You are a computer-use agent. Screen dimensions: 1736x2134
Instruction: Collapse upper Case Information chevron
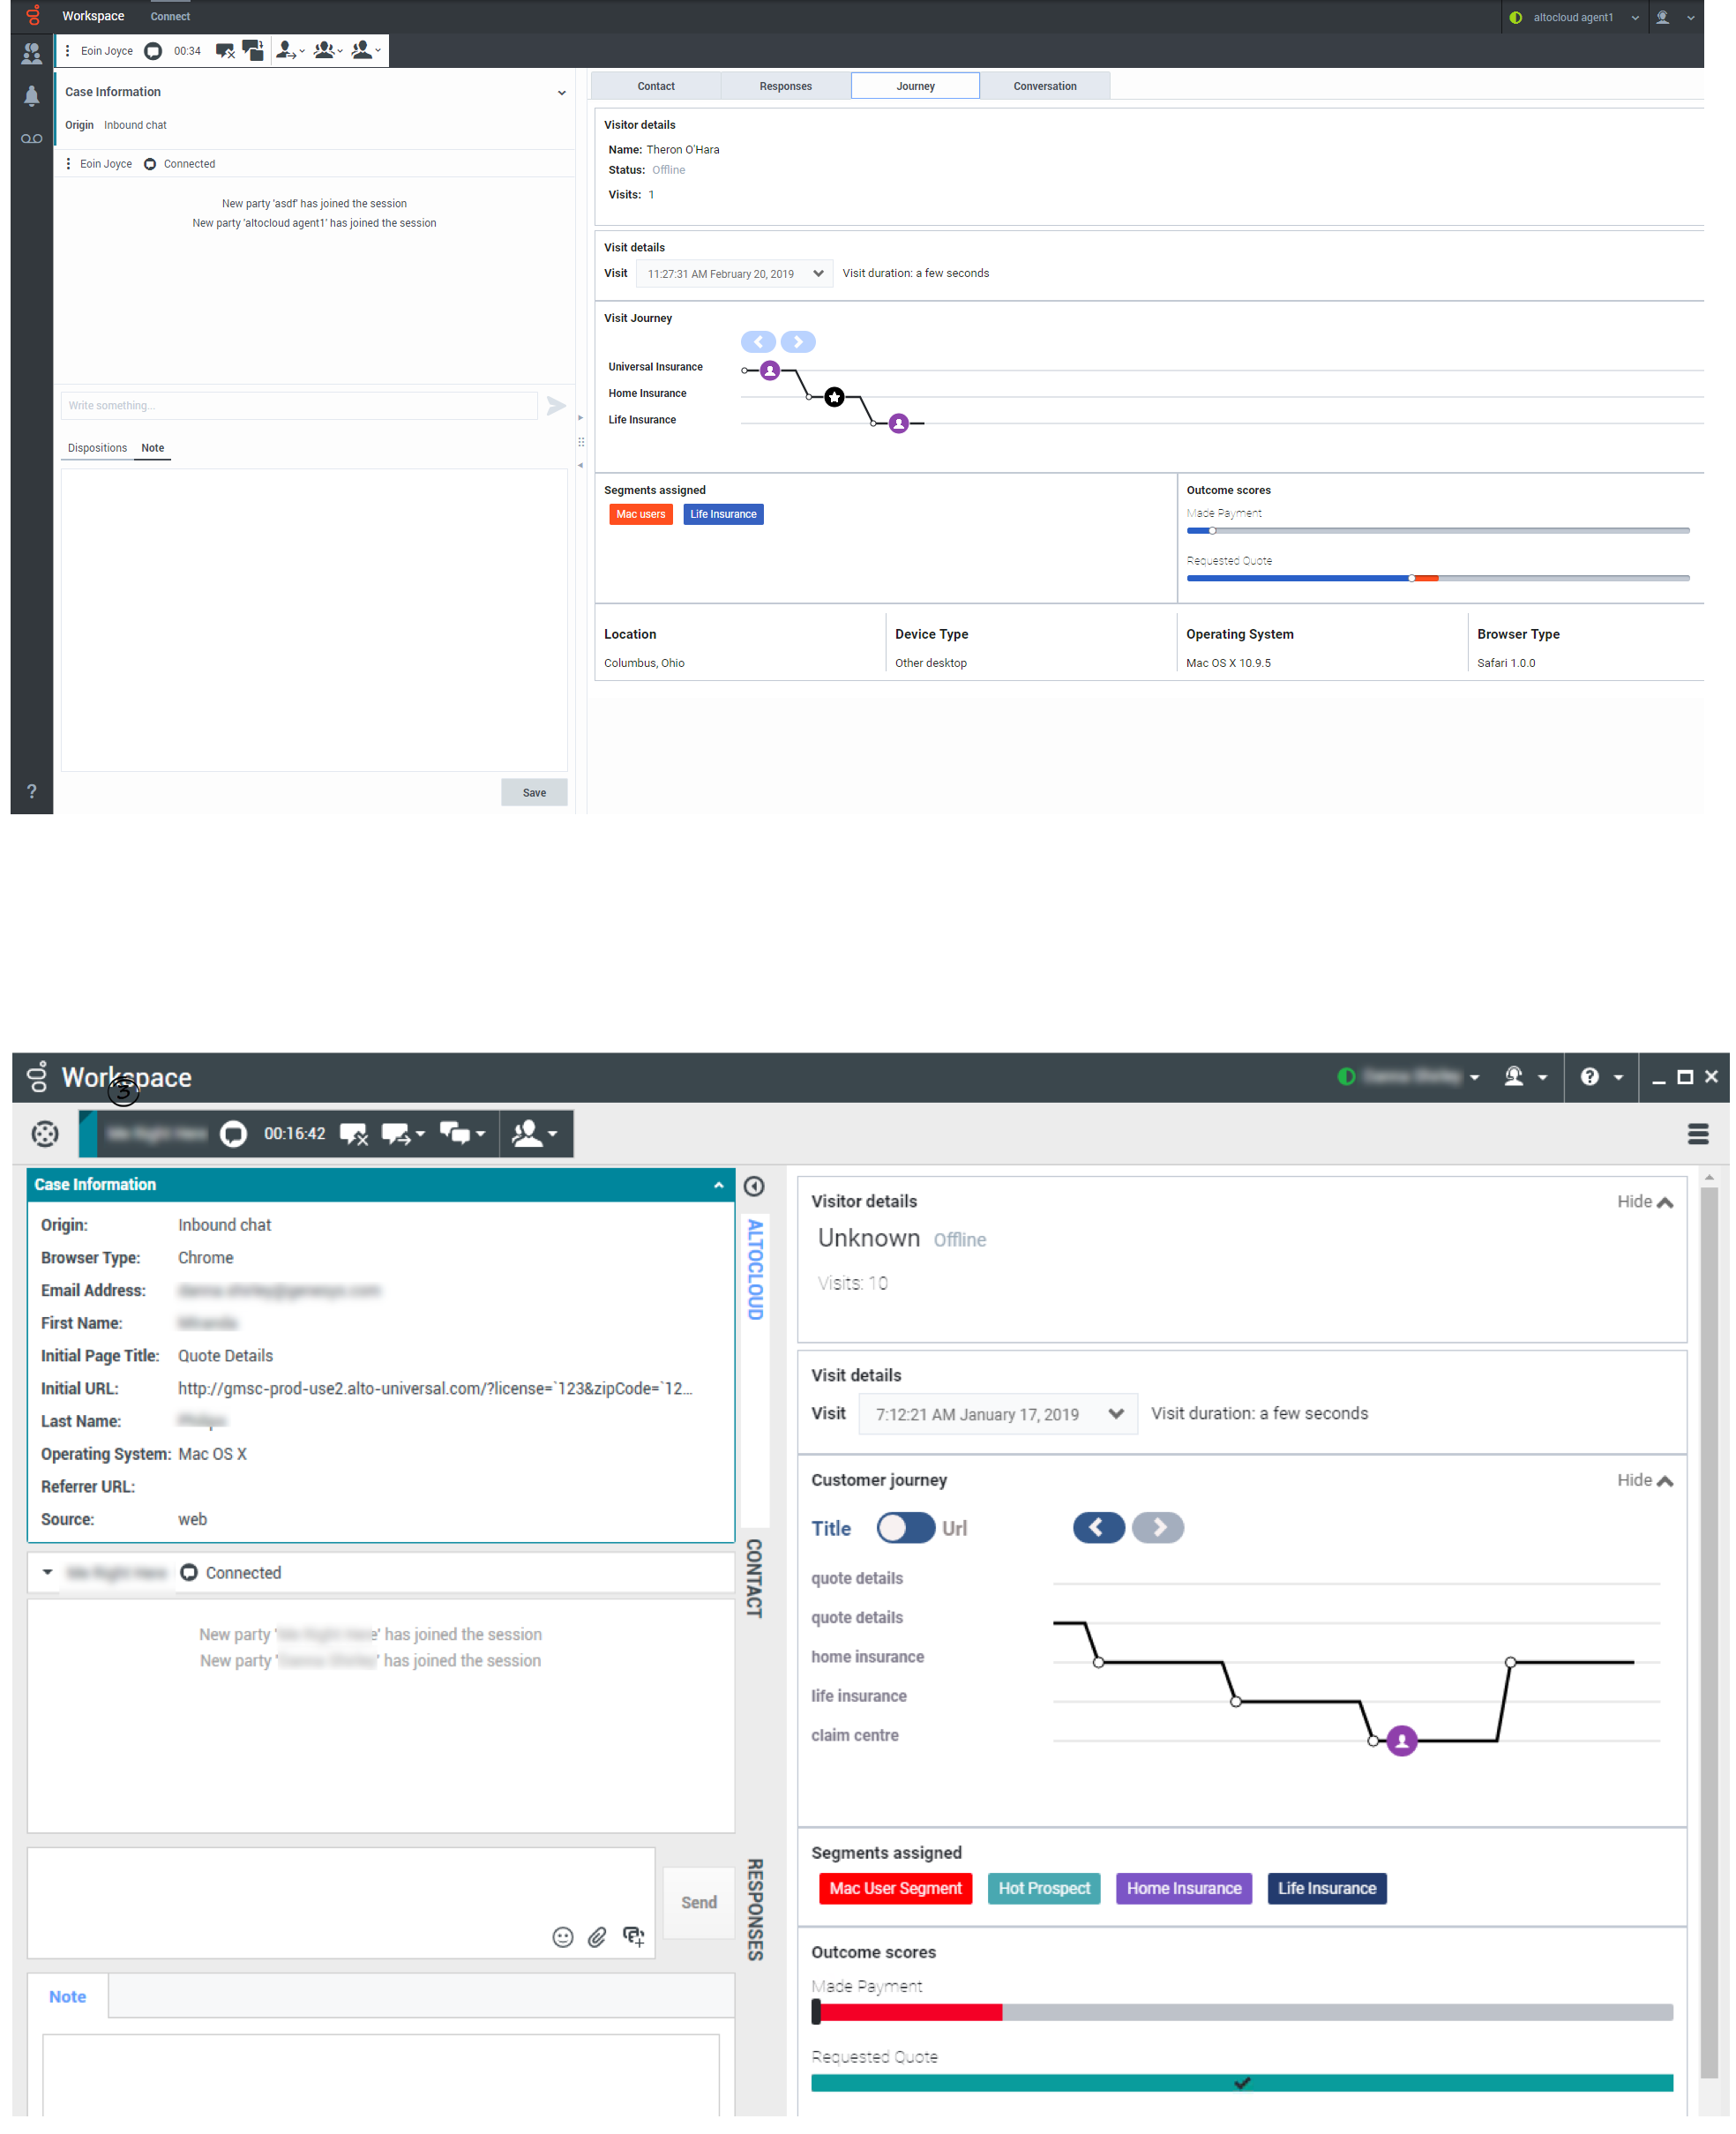click(x=562, y=93)
